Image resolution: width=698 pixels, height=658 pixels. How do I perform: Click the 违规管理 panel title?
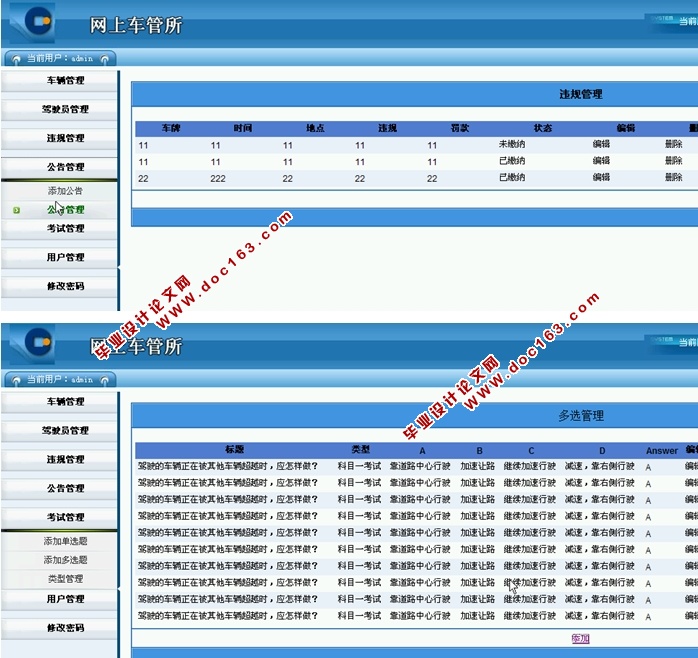pyautogui.click(x=581, y=94)
